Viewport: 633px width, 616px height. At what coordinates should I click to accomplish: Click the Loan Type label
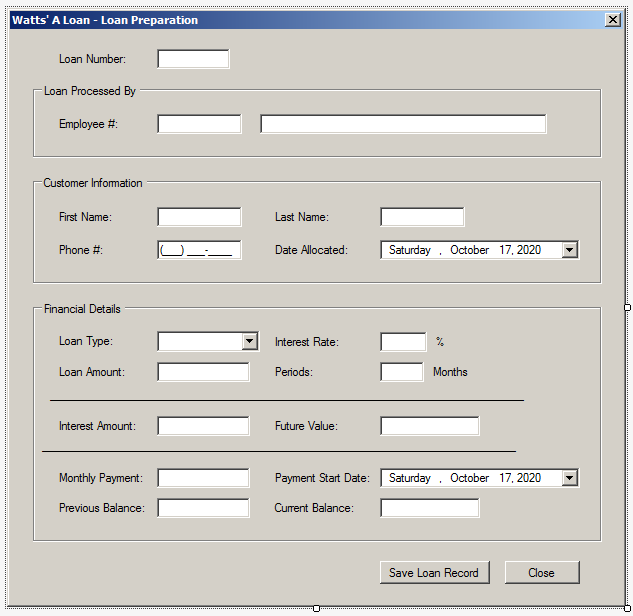pos(86,342)
